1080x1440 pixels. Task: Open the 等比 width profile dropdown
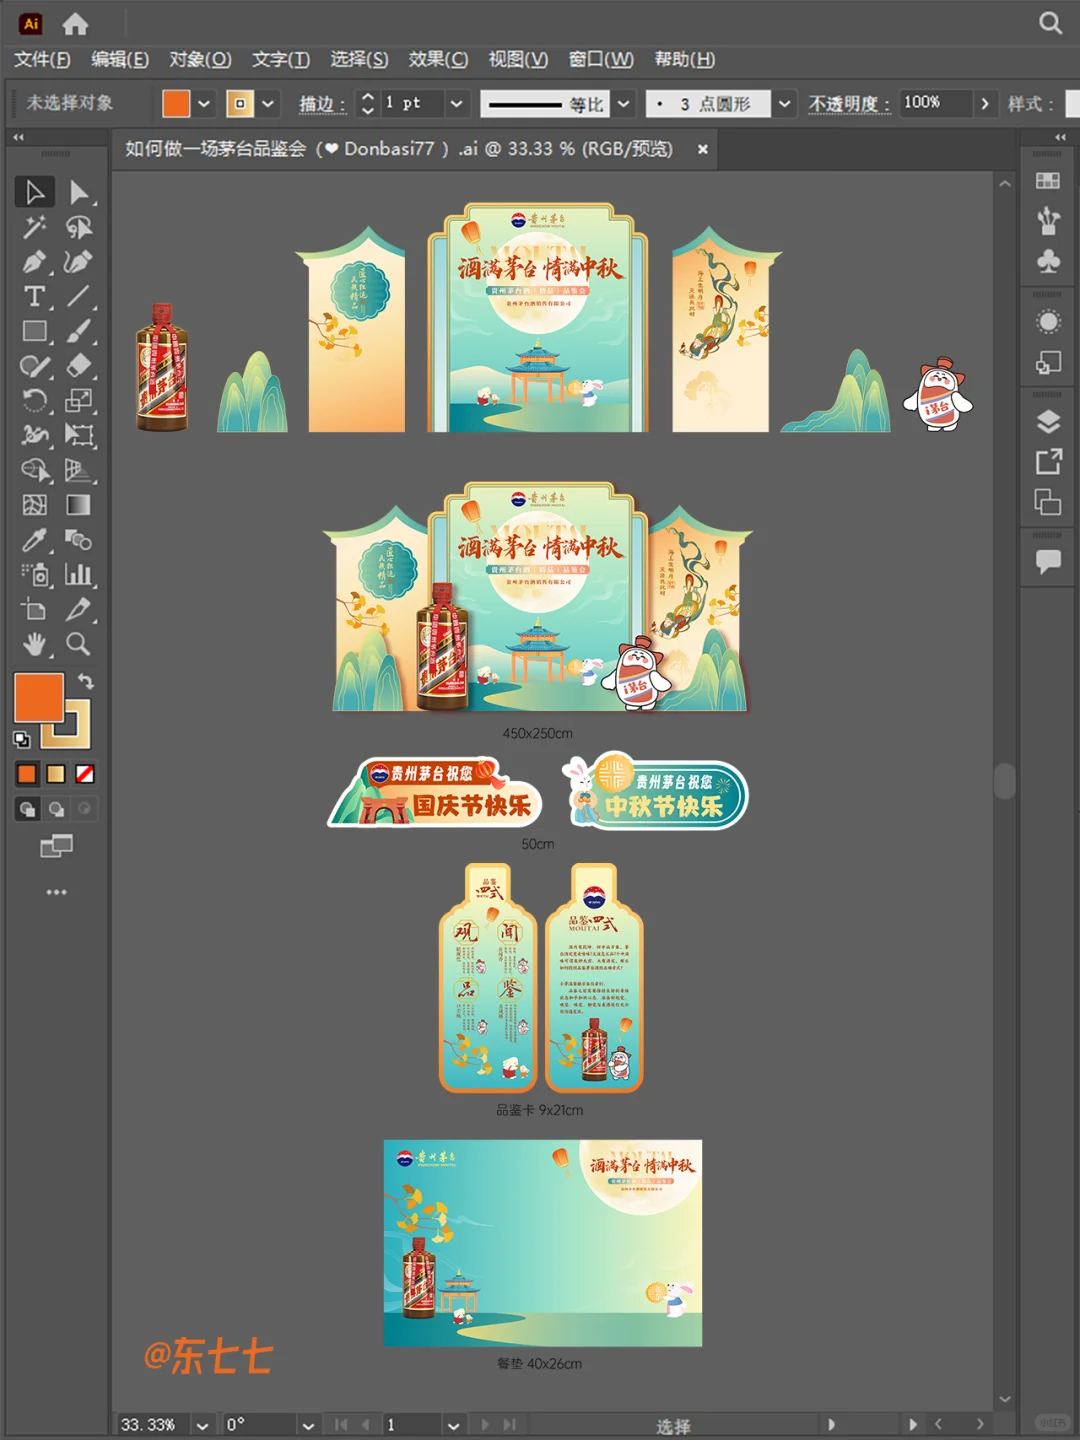tap(623, 103)
